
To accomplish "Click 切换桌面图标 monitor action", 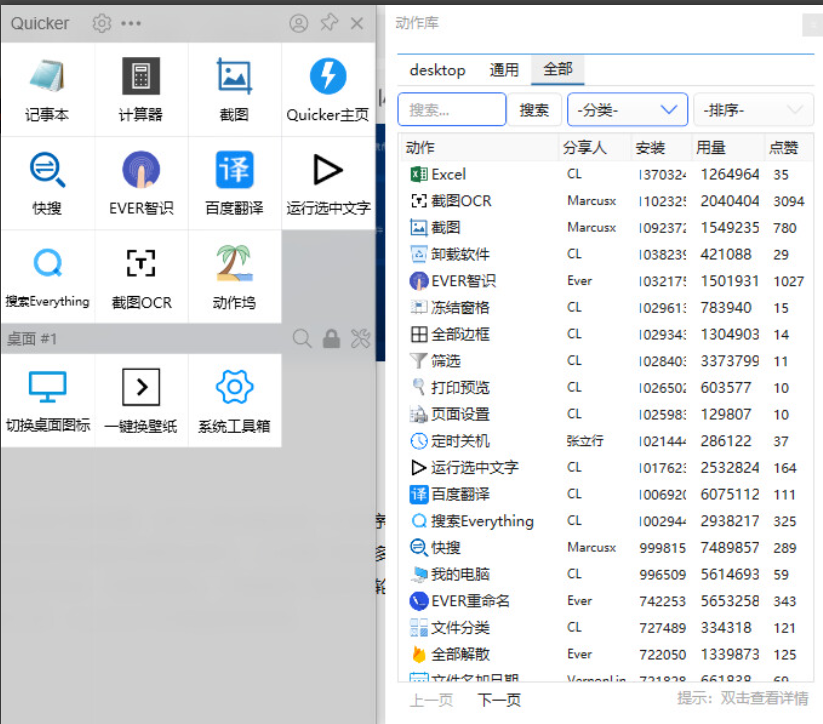I will [47, 401].
